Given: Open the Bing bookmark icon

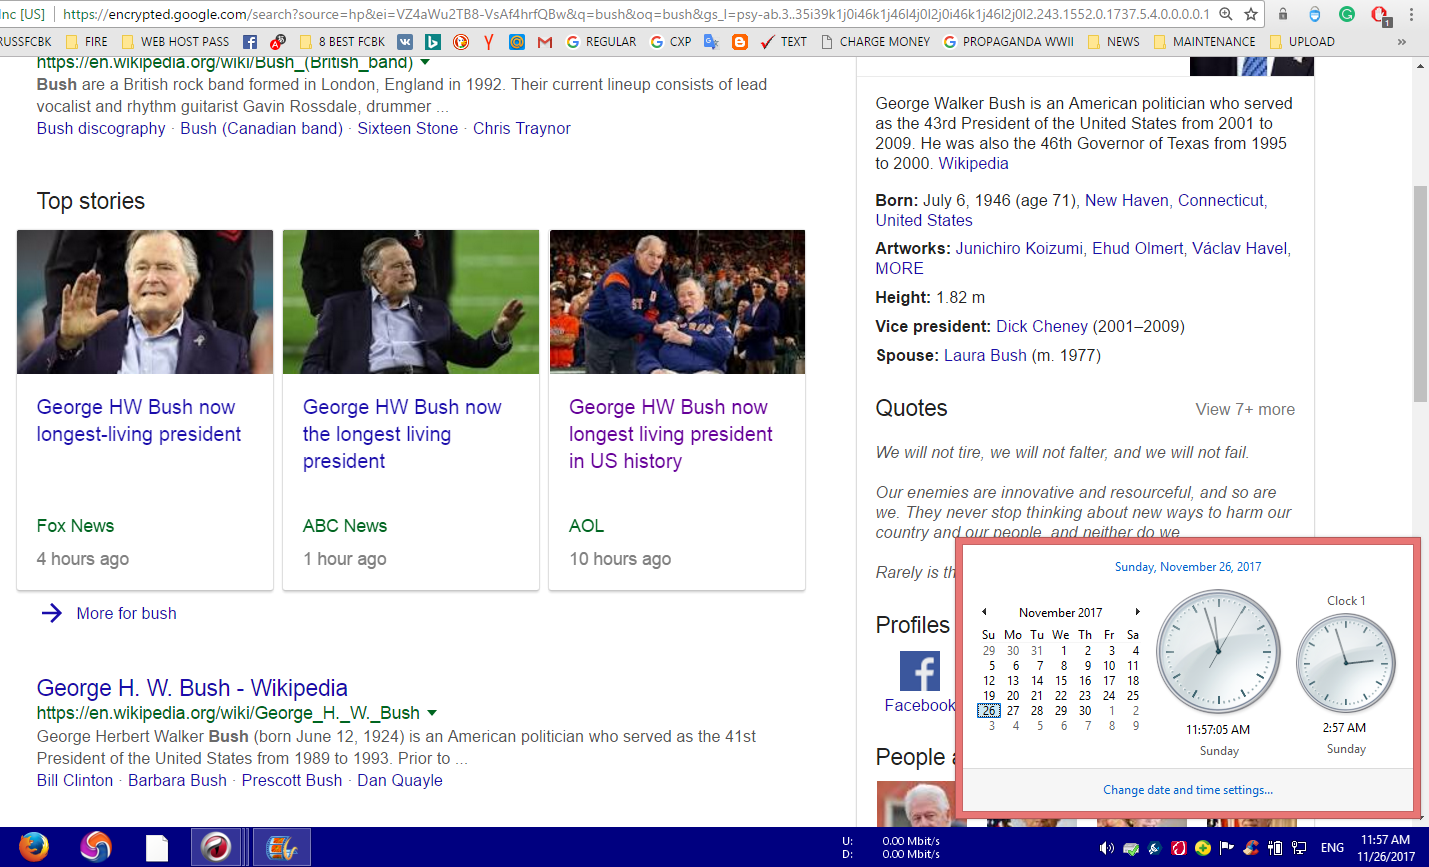Looking at the screenshot, I should point(433,42).
